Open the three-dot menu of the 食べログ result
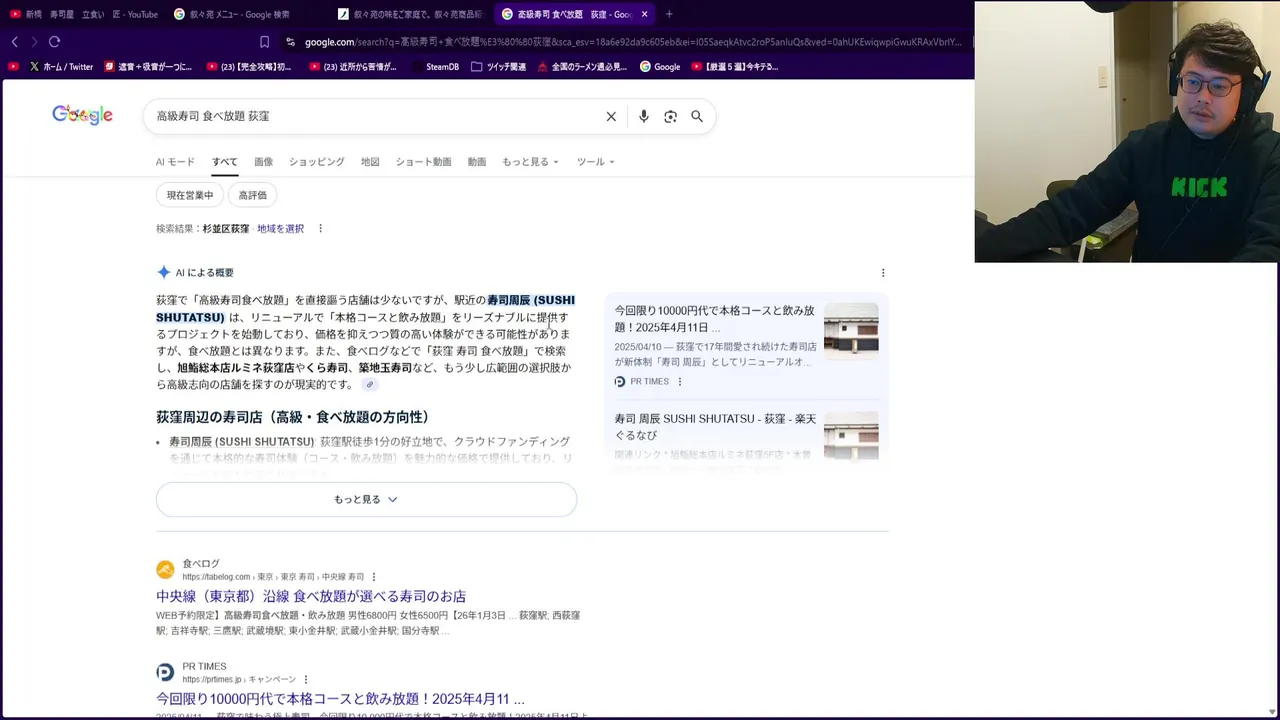Screen dimensions: 1280x720 [x=374, y=577]
